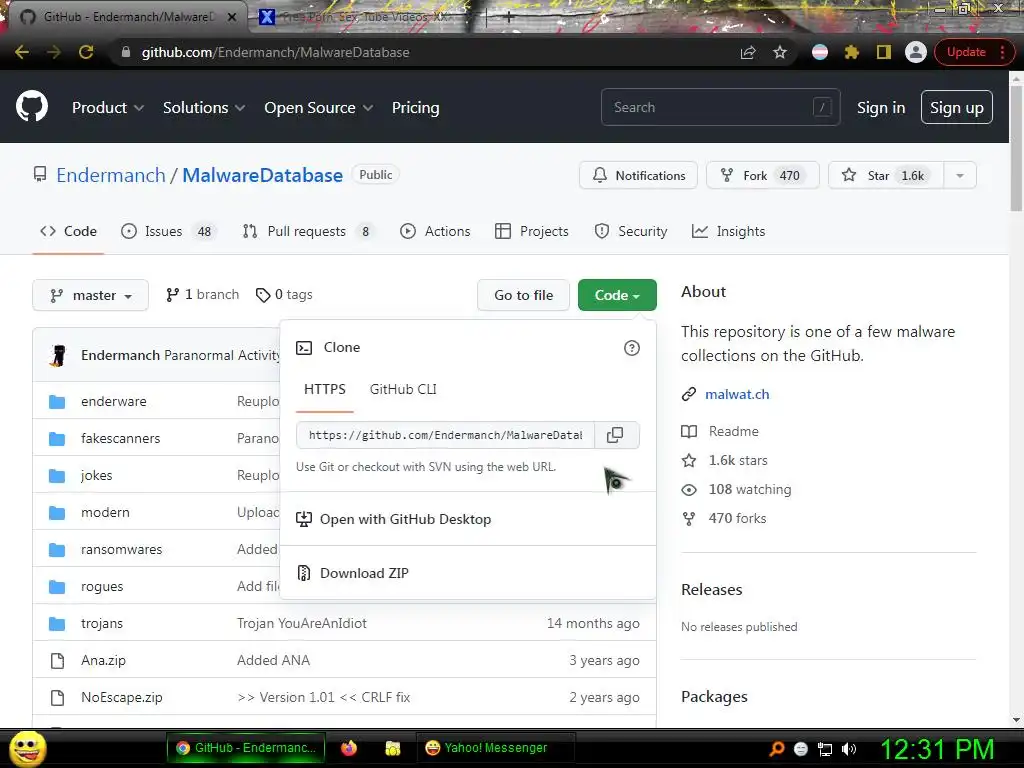
Task: Click the Notifications button
Action: click(638, 175)
